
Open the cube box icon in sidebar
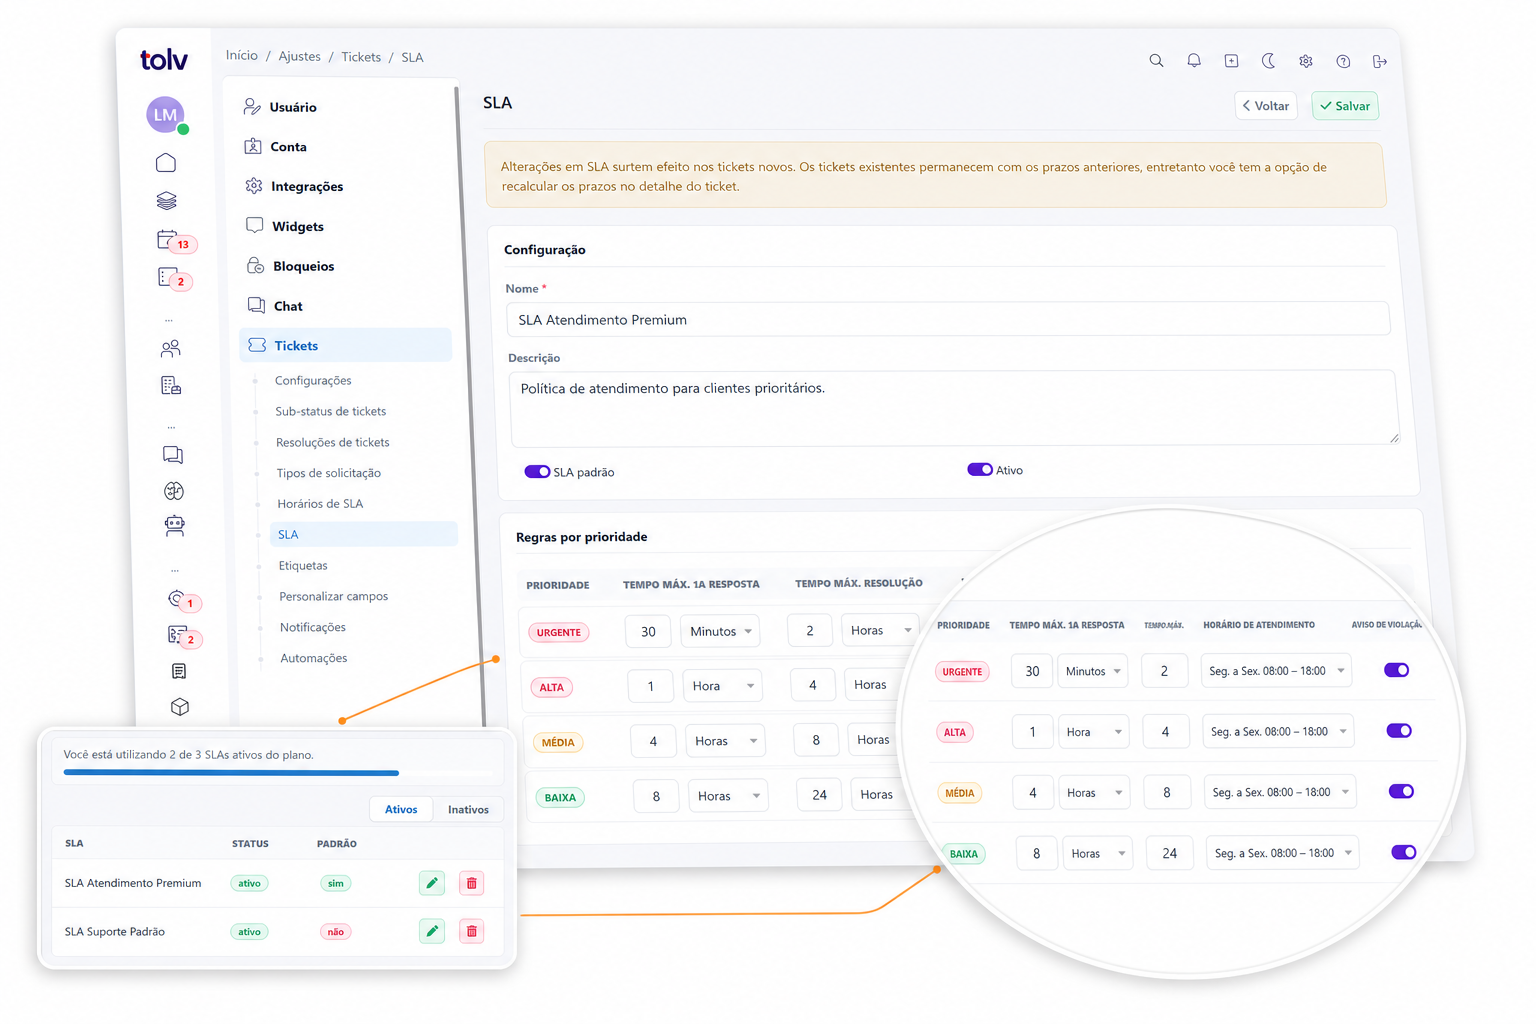point(180,707)
